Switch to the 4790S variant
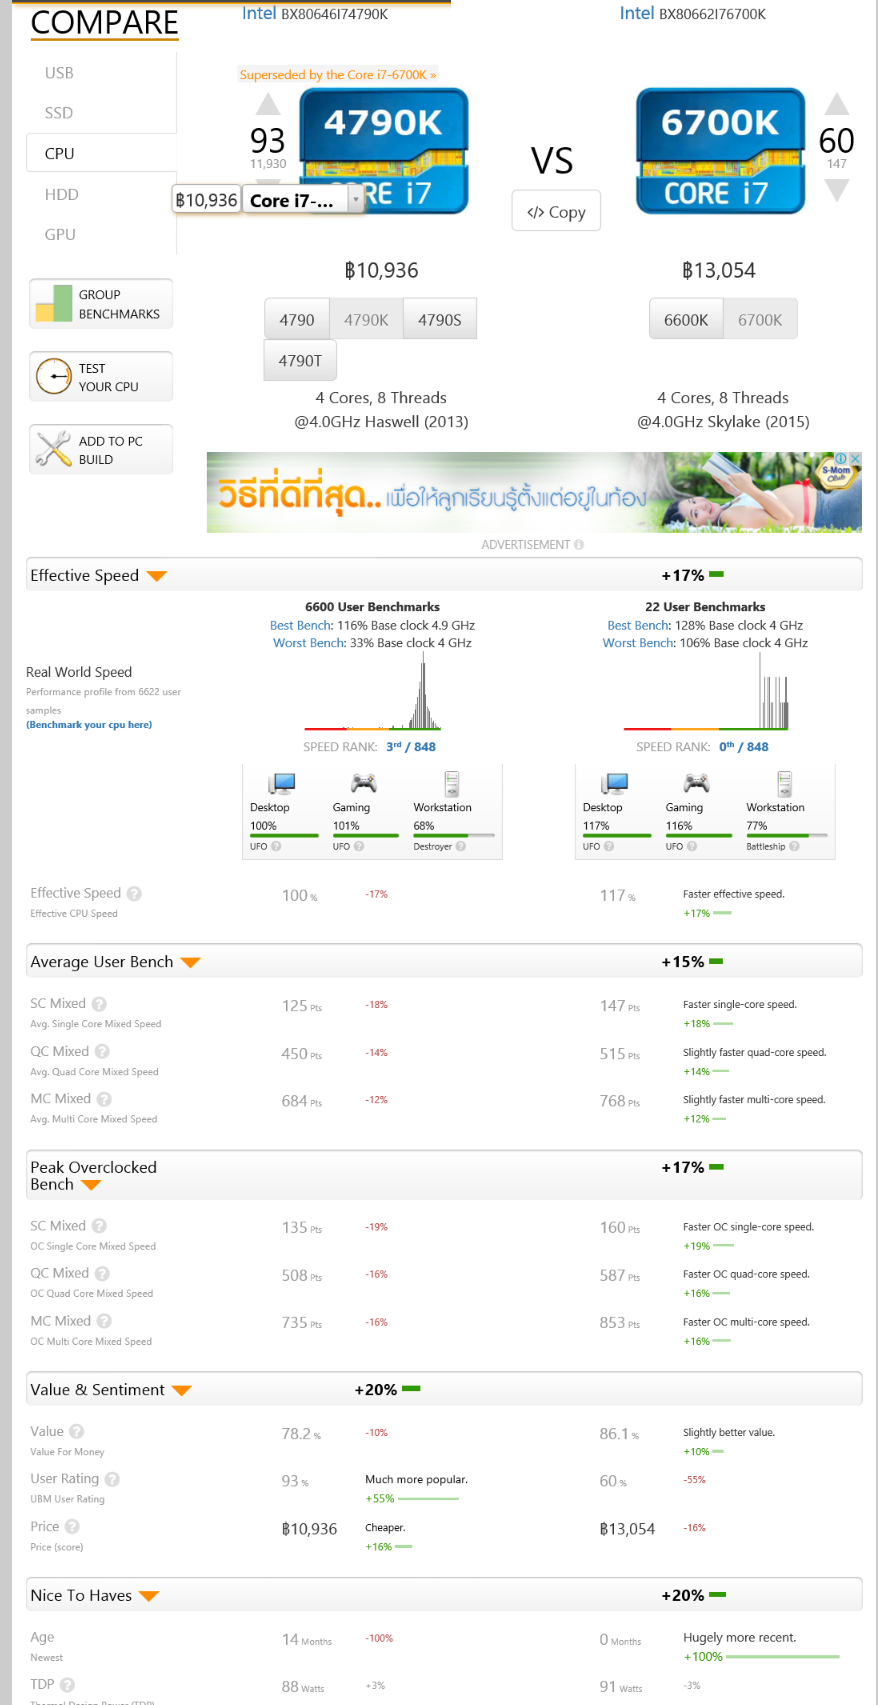This screenshot has width=878, height=1705. click(x=440, y=320)
